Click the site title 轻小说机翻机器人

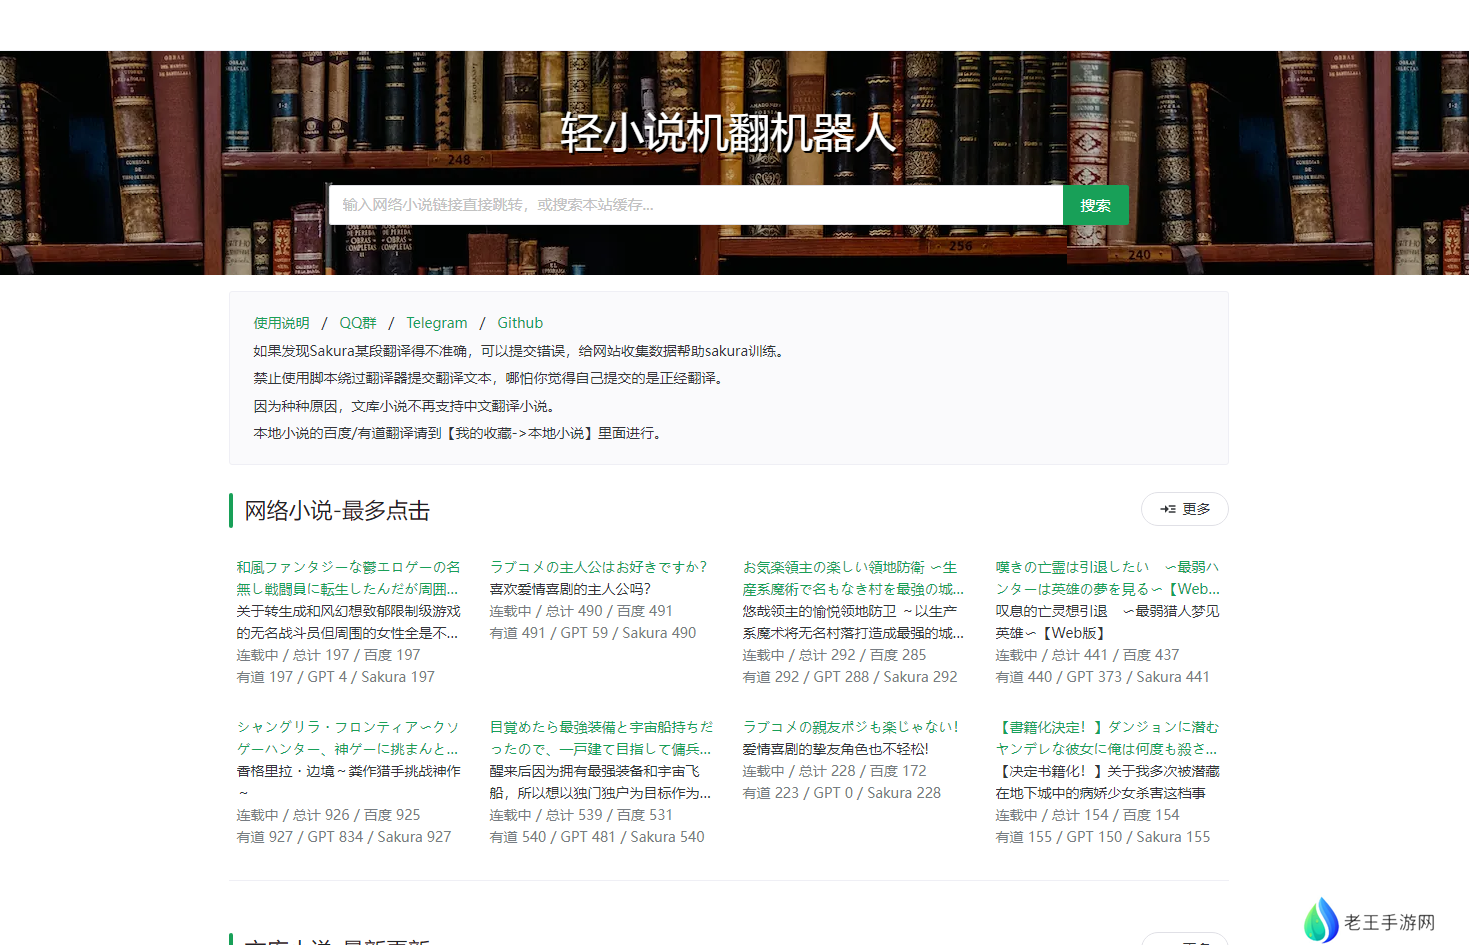point(727,134)
